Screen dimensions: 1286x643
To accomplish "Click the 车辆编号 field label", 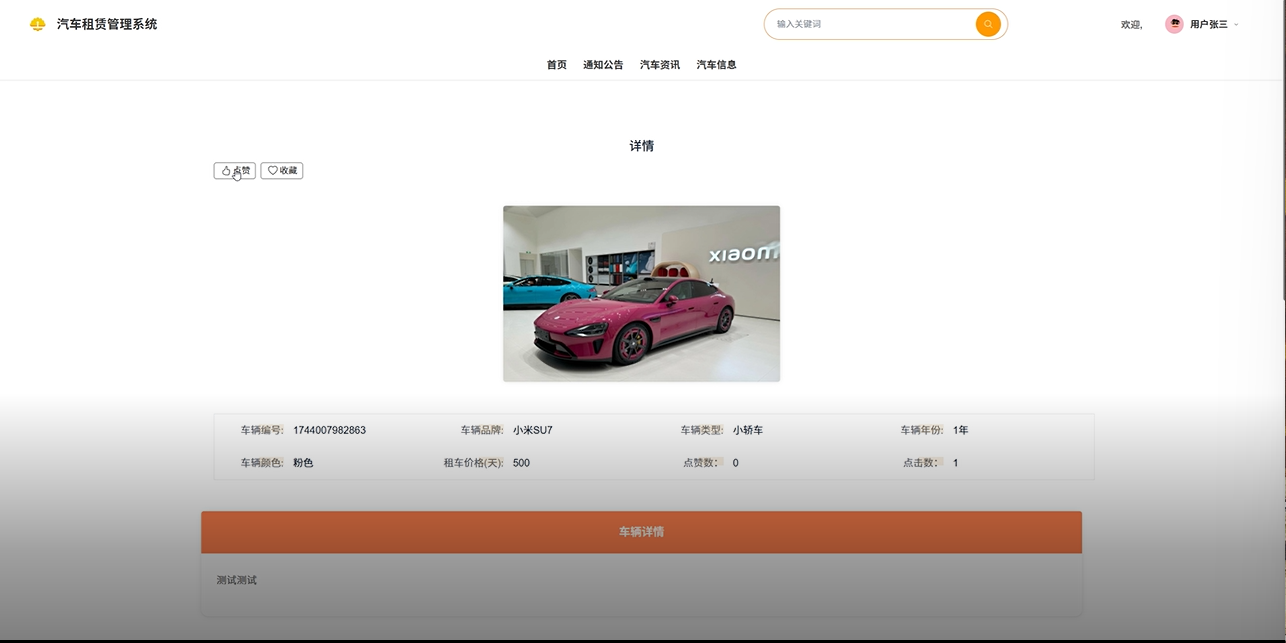I will tap(262, 431).
